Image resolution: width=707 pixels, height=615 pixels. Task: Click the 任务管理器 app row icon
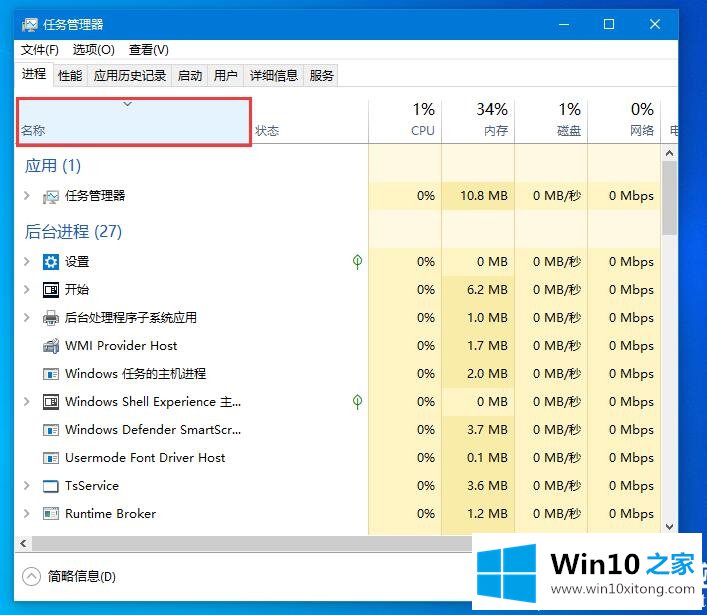(50, 197)
